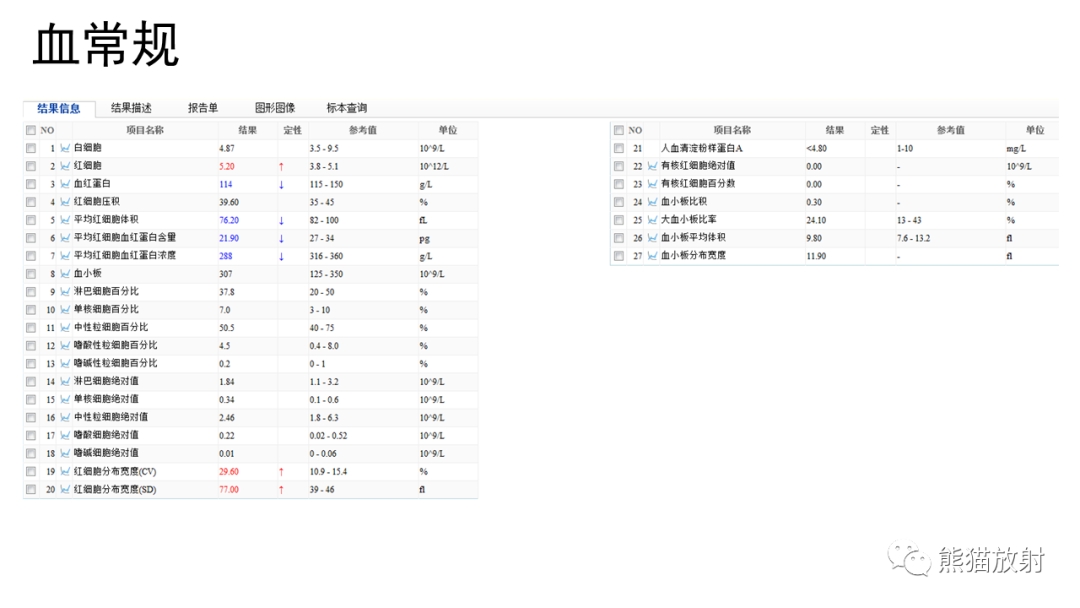Click the blue result value 114
The width and height of the screenshot is (1080, 608).
[225, 185]
